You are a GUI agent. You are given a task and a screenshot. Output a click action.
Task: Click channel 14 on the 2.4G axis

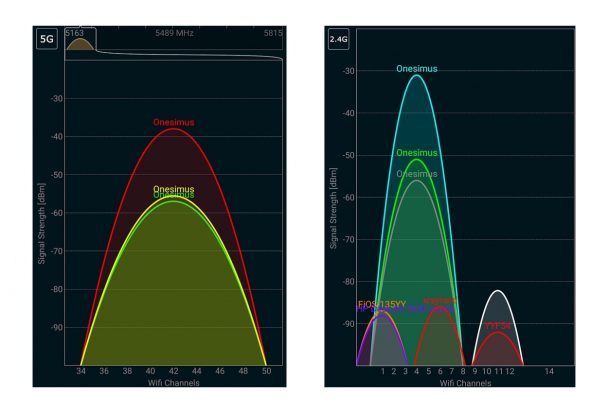coord(549,372)
